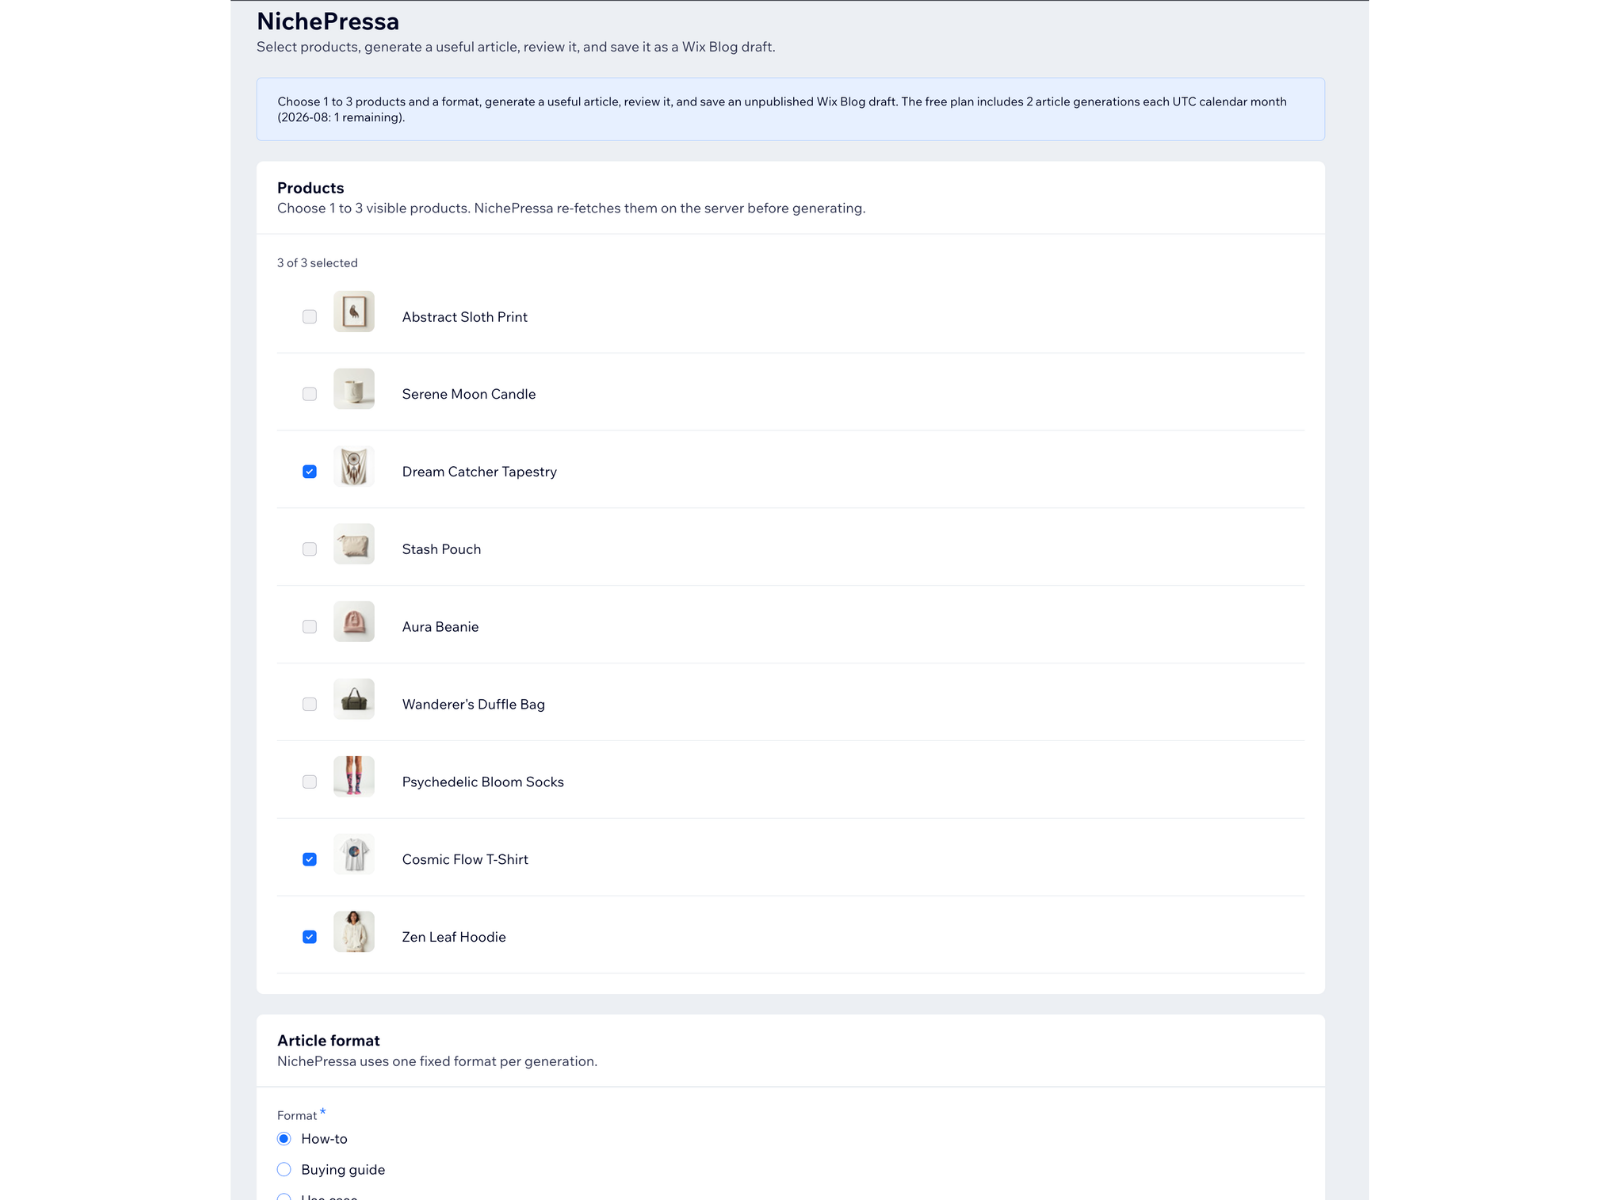Image resolution: width=1600 pixels, height=1200 pixels.
Task: Click the Serene Moon Candle product image
Action: coord(354,389)
